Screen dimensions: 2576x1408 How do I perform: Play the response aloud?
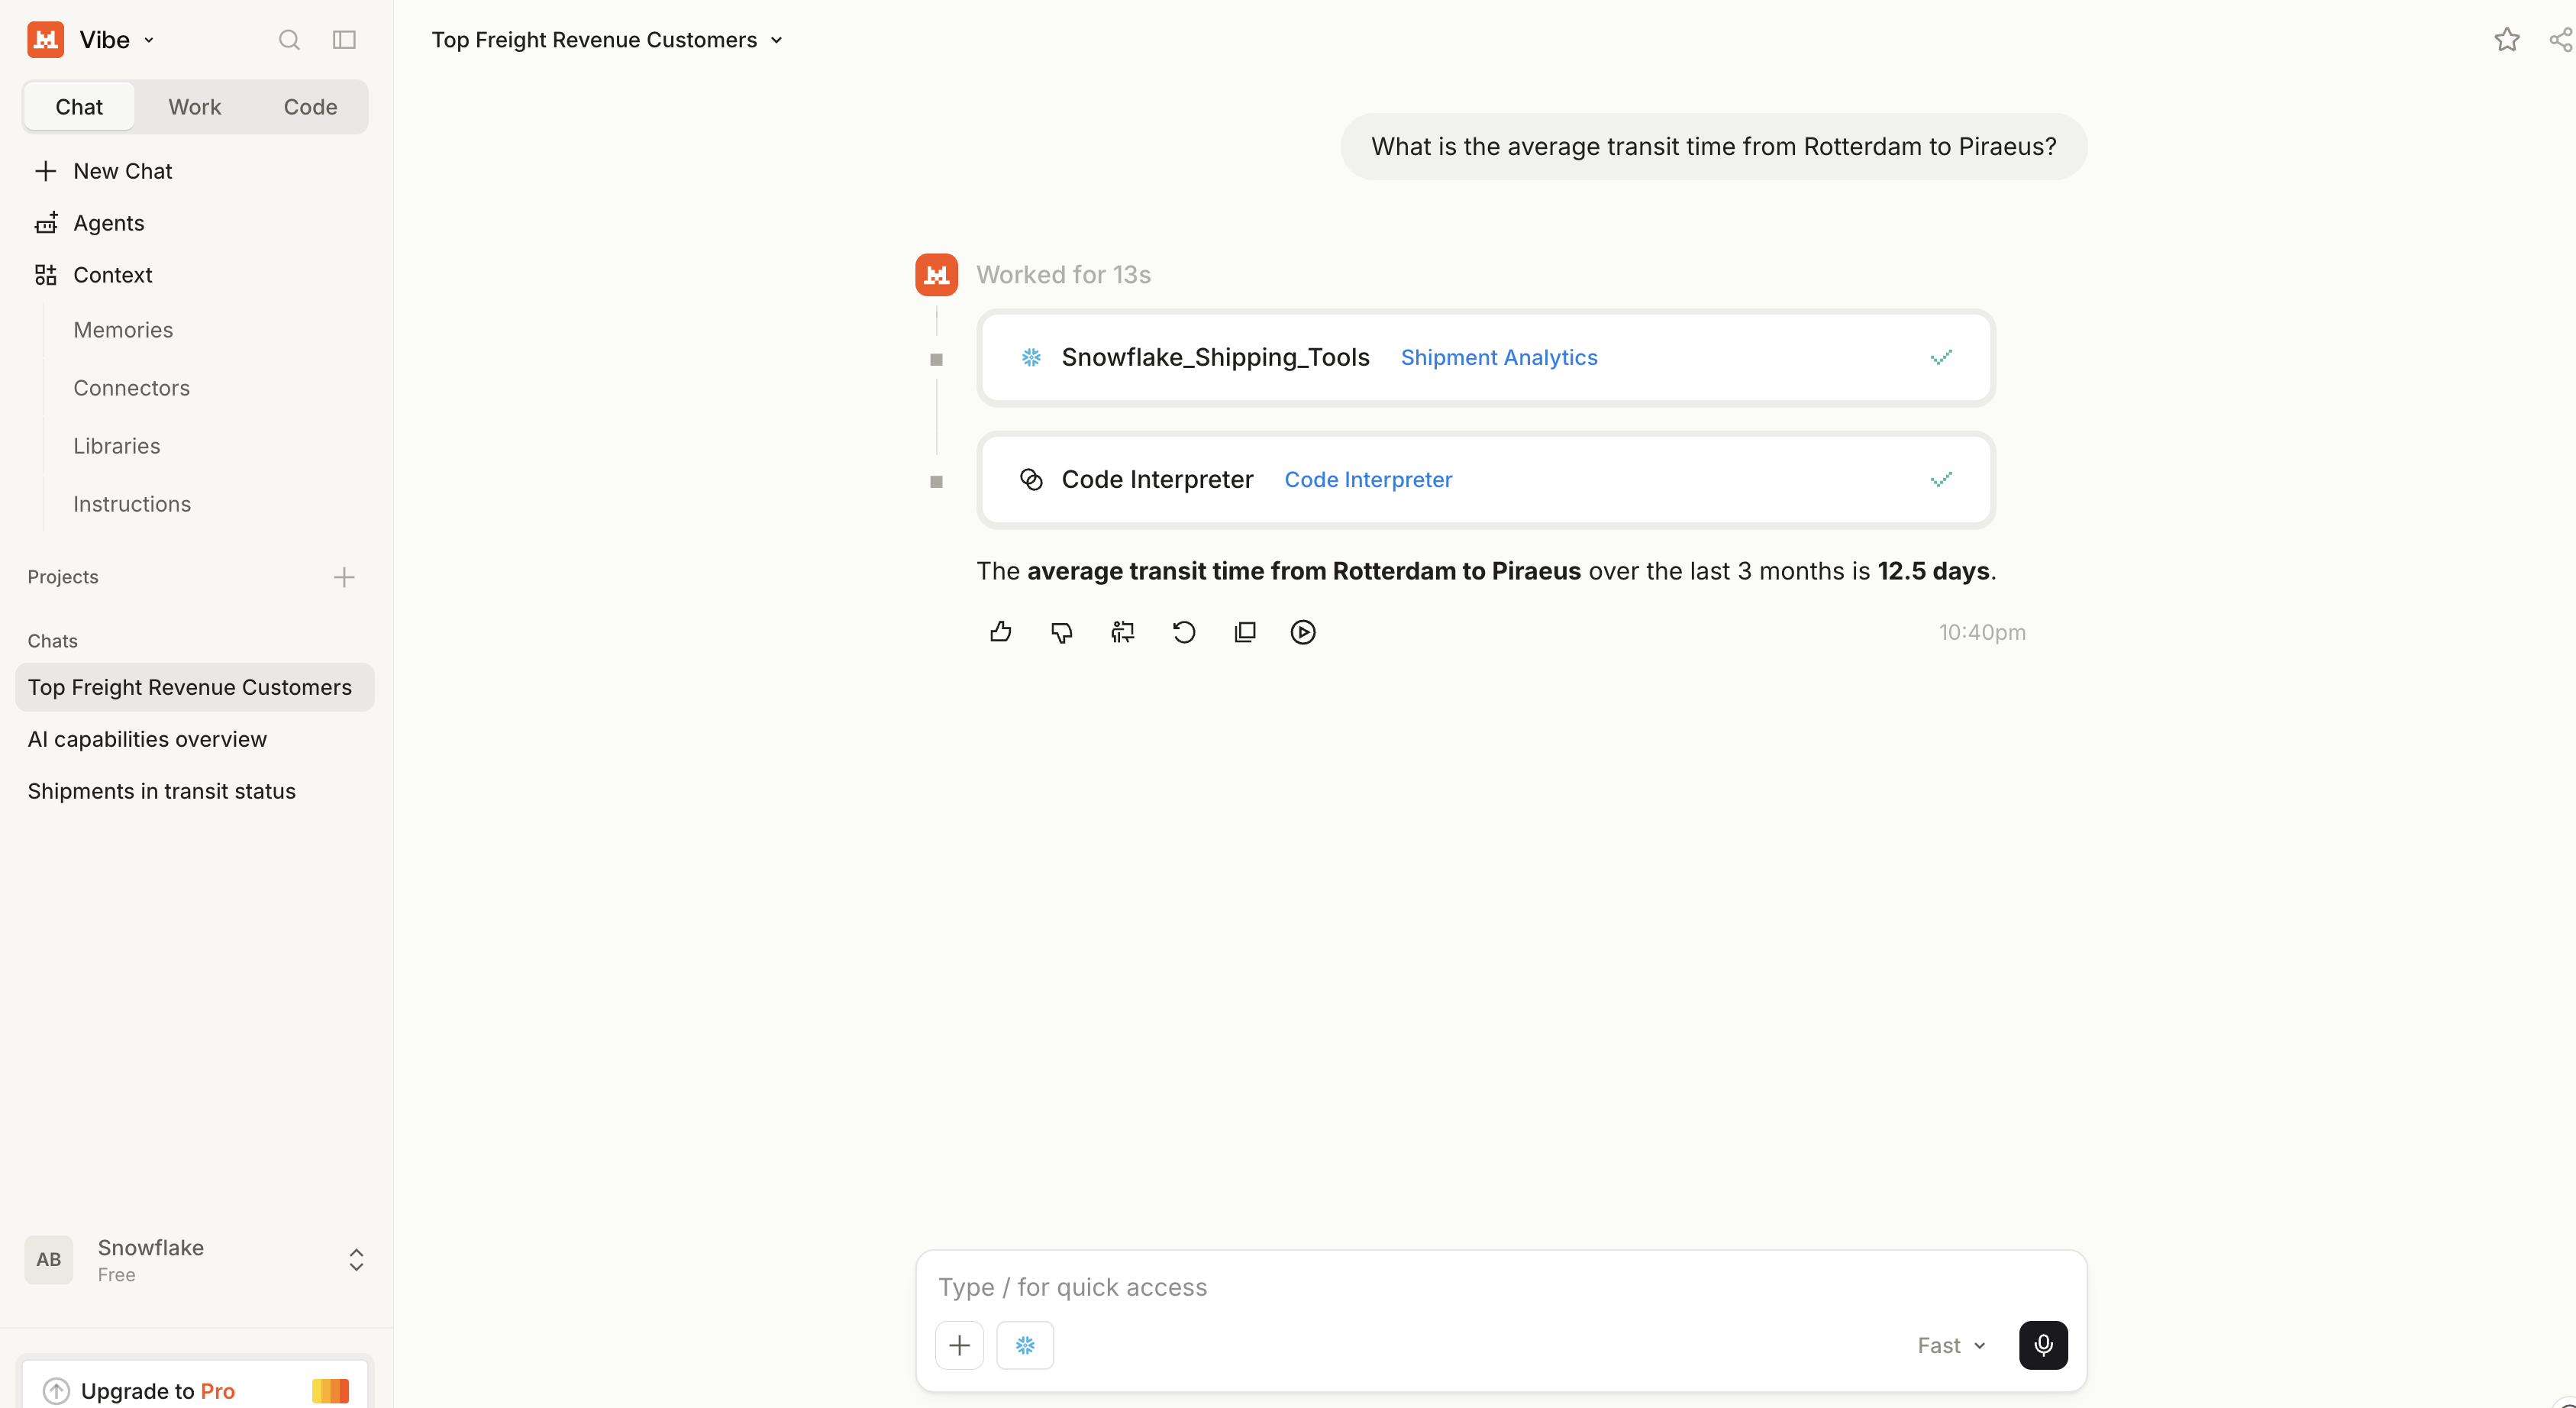point(1303,632)
